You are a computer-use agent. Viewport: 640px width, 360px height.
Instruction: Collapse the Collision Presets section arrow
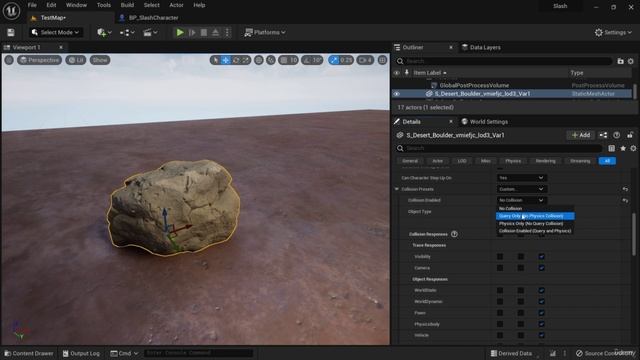pyautogui.click(x=396, y=189)
